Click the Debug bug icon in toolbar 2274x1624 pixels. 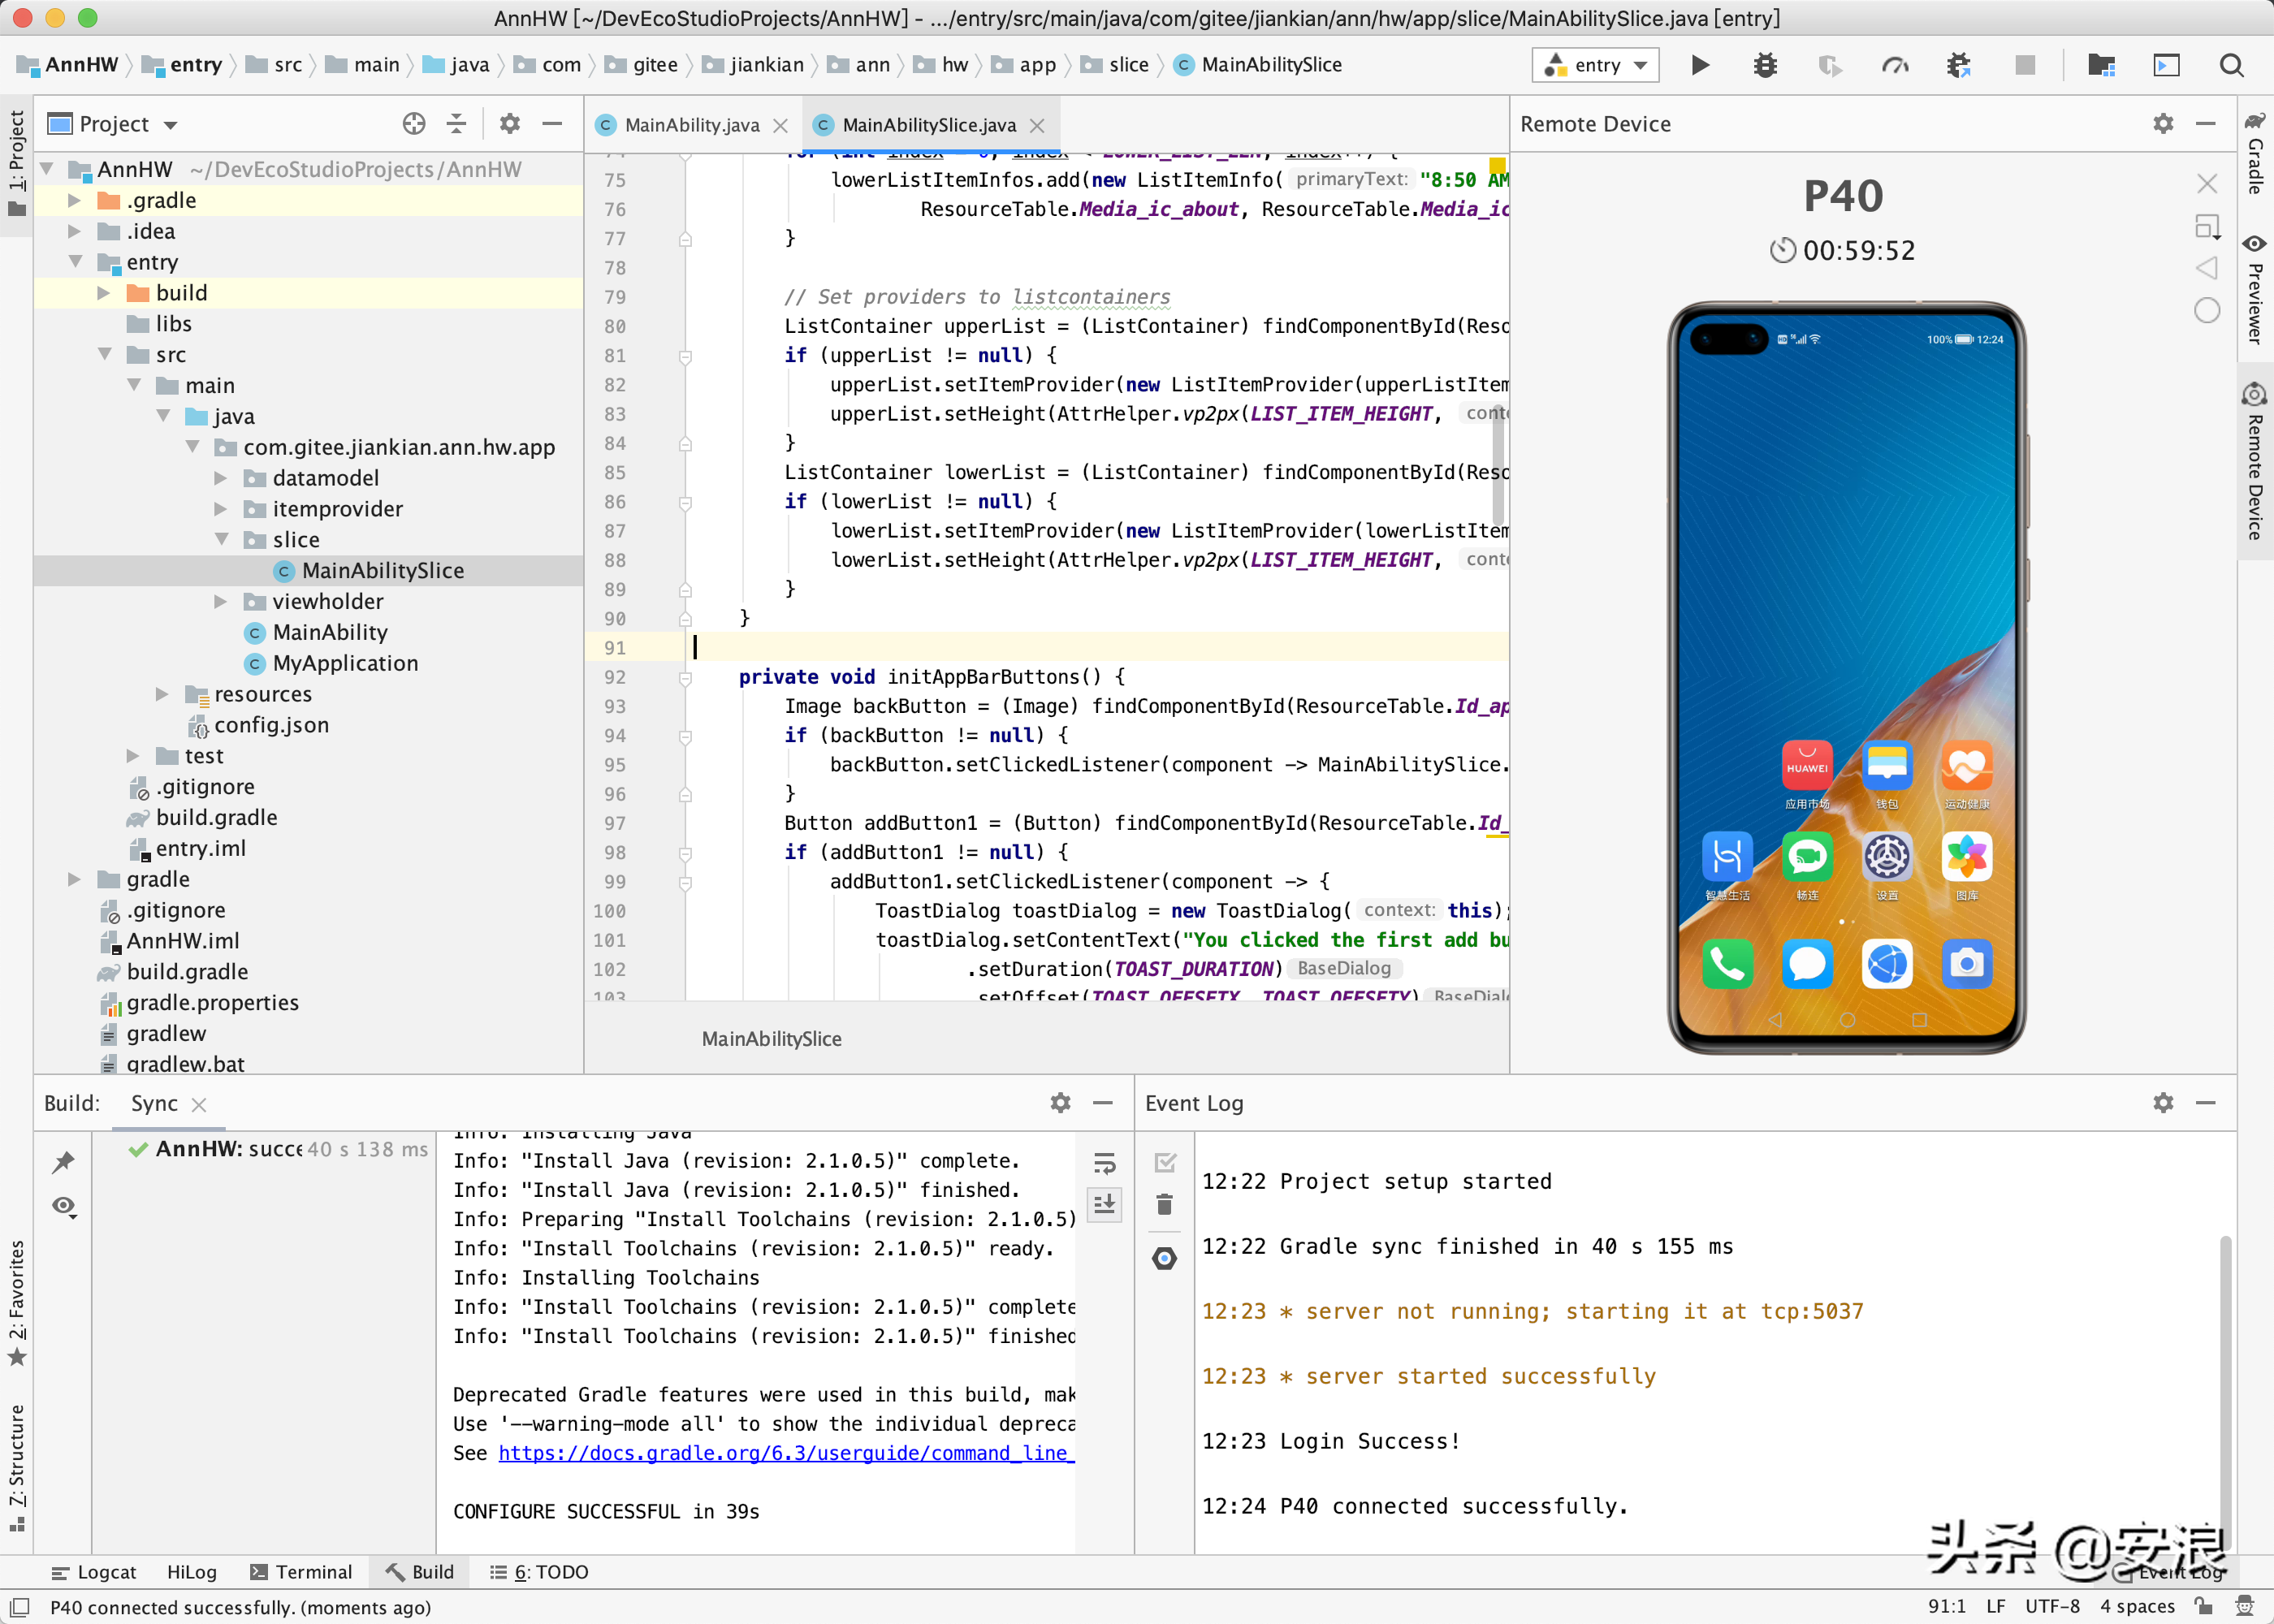[x=1765, y=65]
